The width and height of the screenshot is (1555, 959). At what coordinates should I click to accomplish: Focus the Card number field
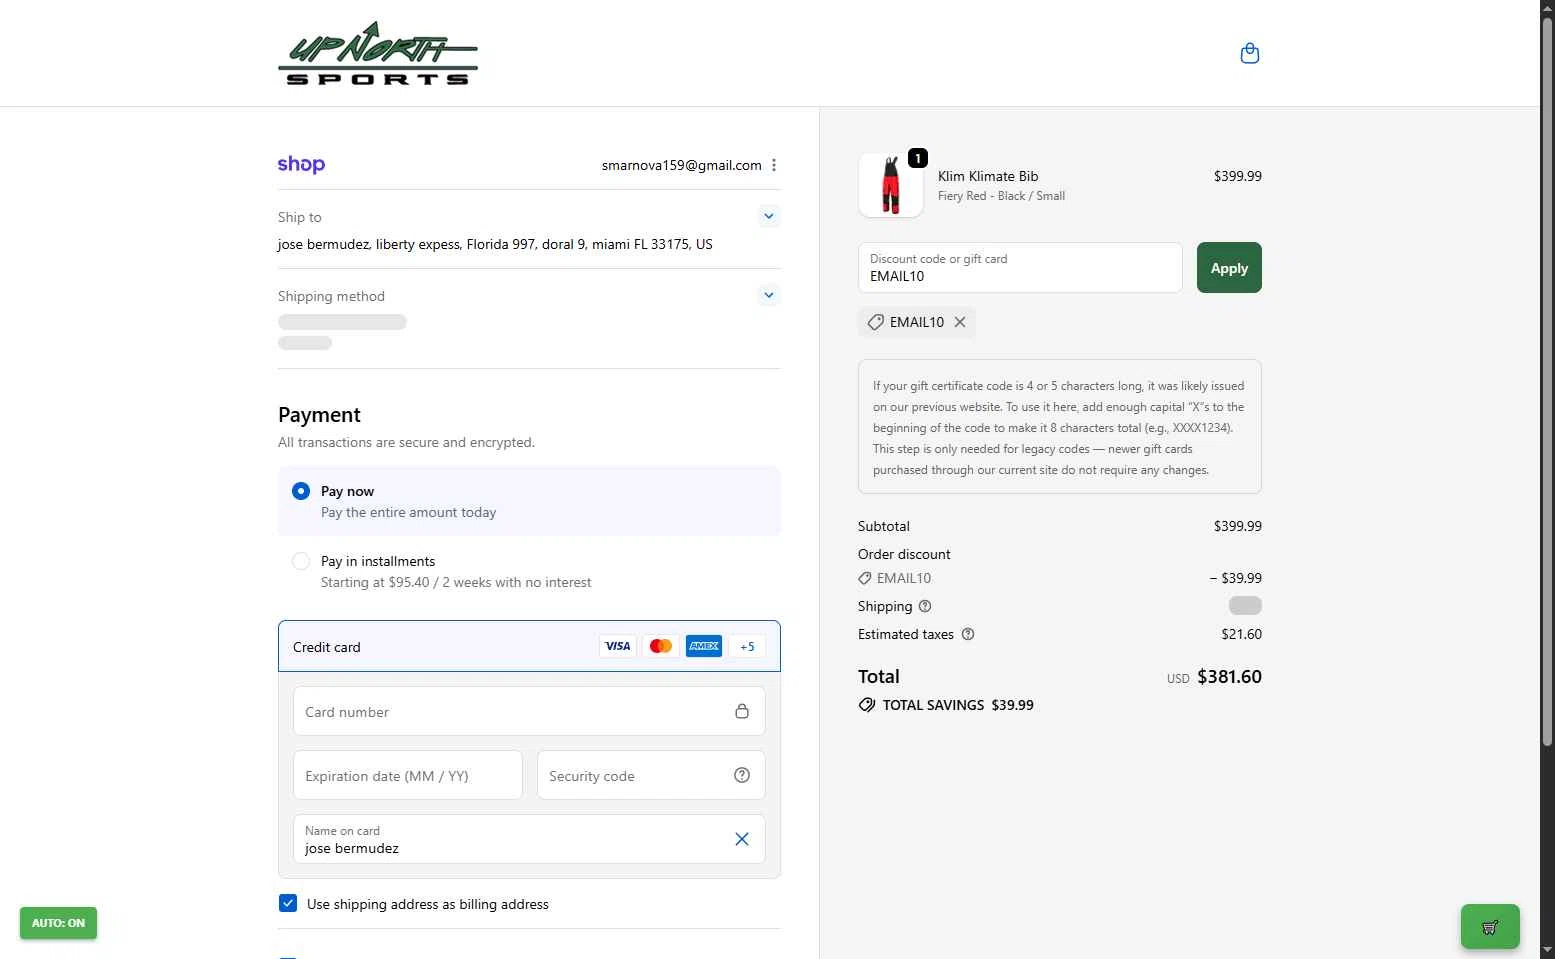[x=529, y=711]
